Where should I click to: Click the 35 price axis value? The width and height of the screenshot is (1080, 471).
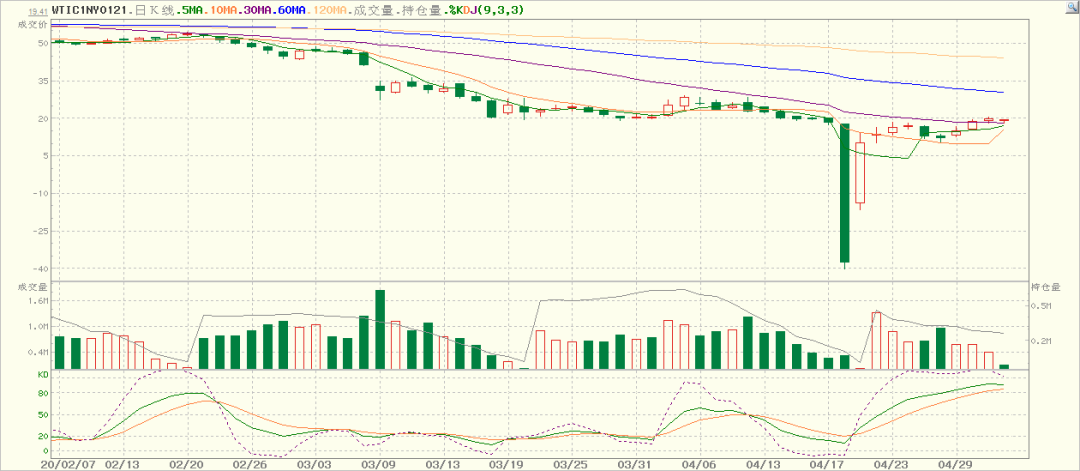tap(42, 81)
